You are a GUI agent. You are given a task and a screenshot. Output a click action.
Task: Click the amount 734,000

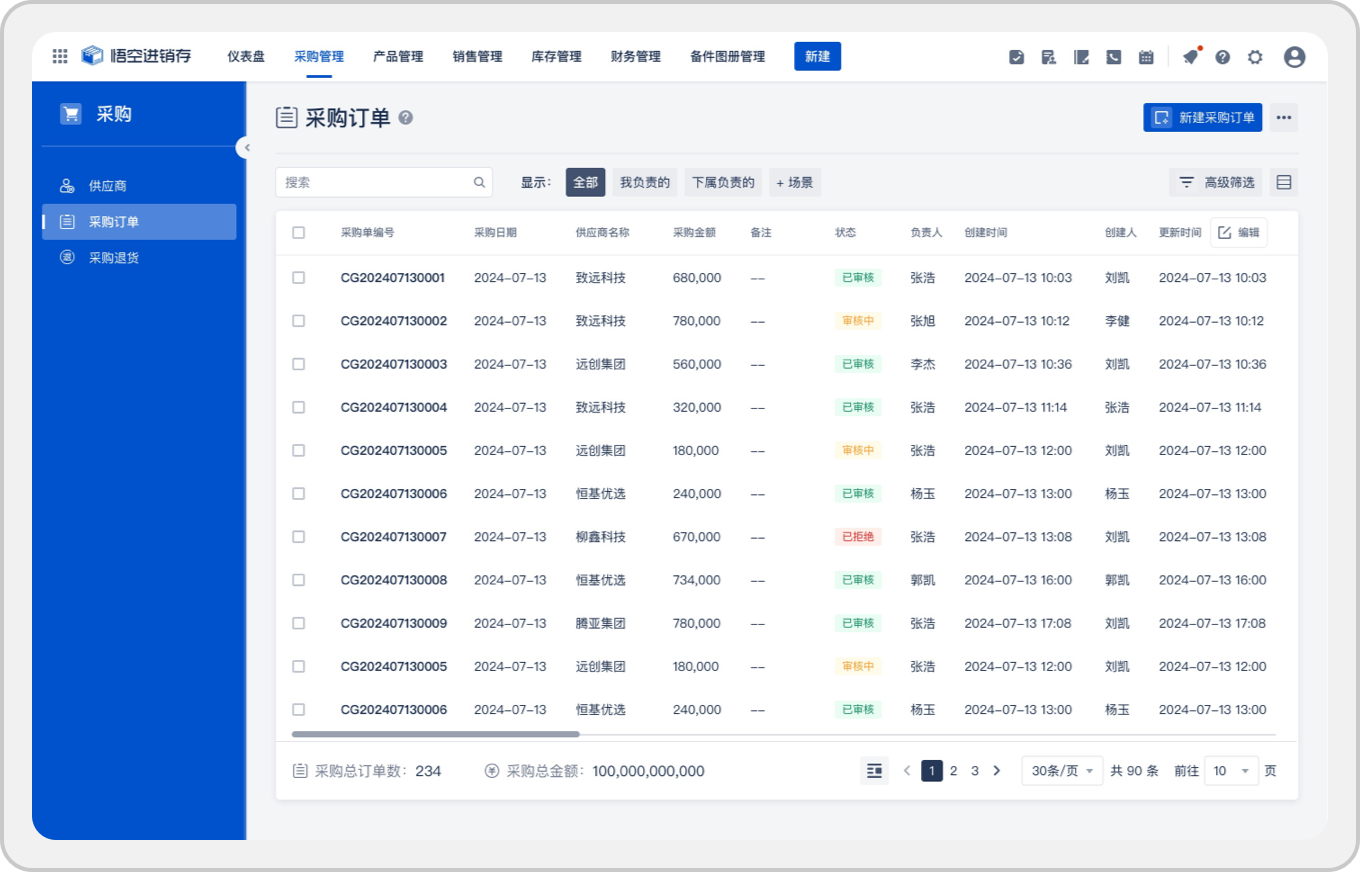pyautogui.click(x=697, y=580)
